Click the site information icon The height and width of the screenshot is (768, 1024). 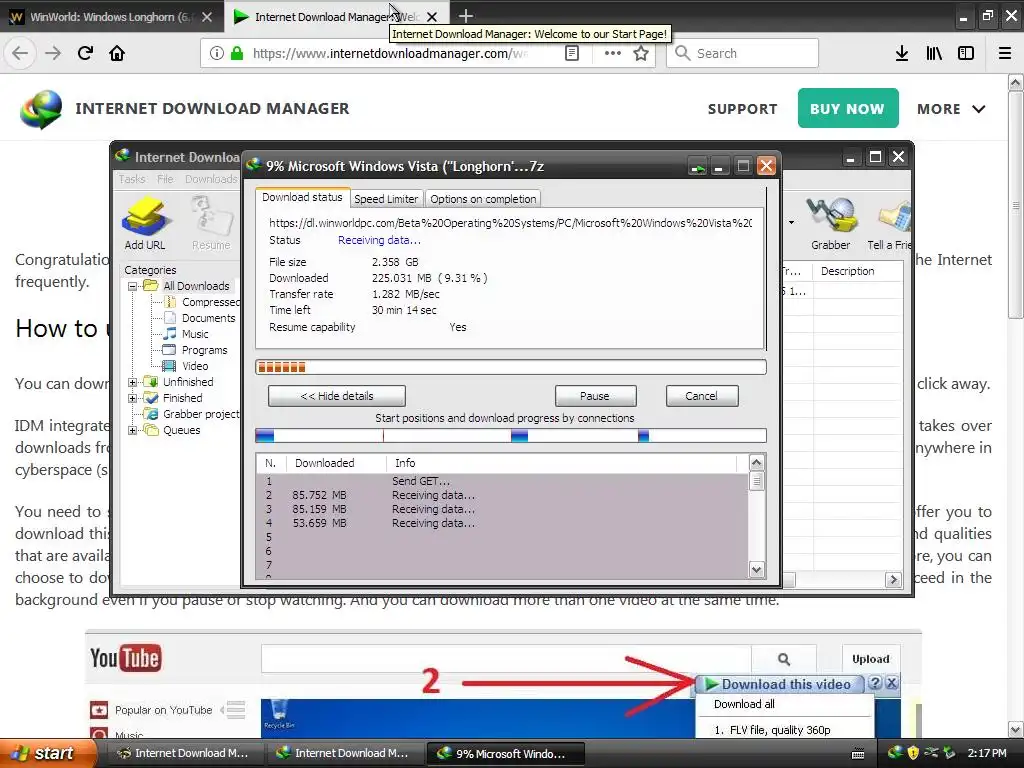point(217,53)
